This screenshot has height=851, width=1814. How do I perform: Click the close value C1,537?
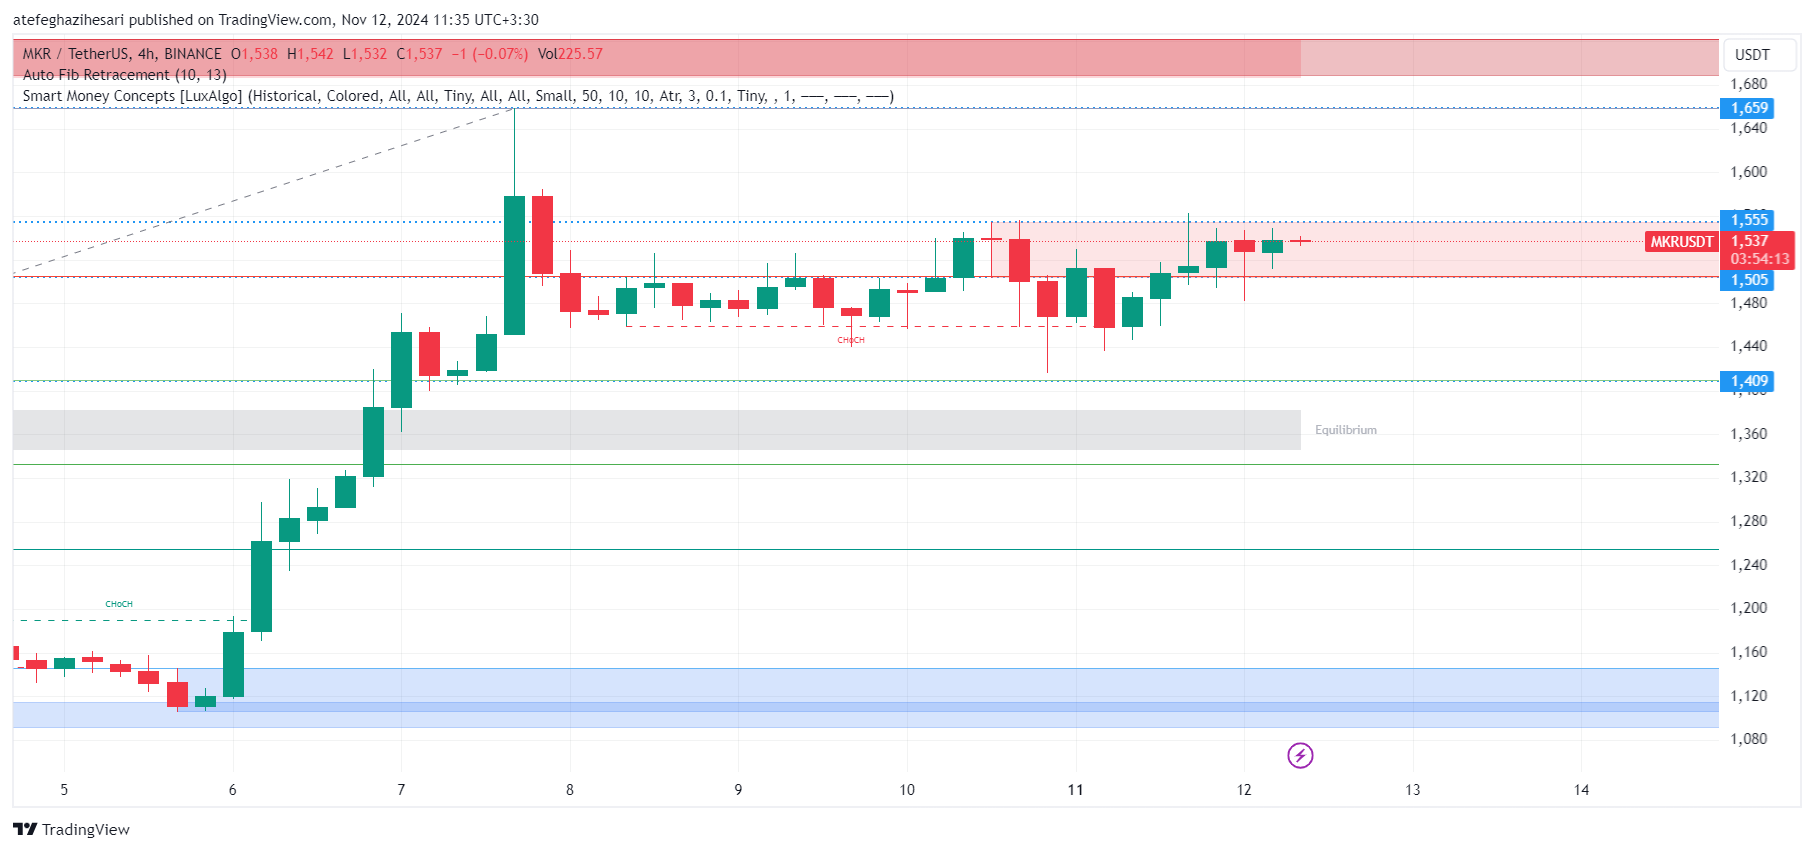[419, 54]
